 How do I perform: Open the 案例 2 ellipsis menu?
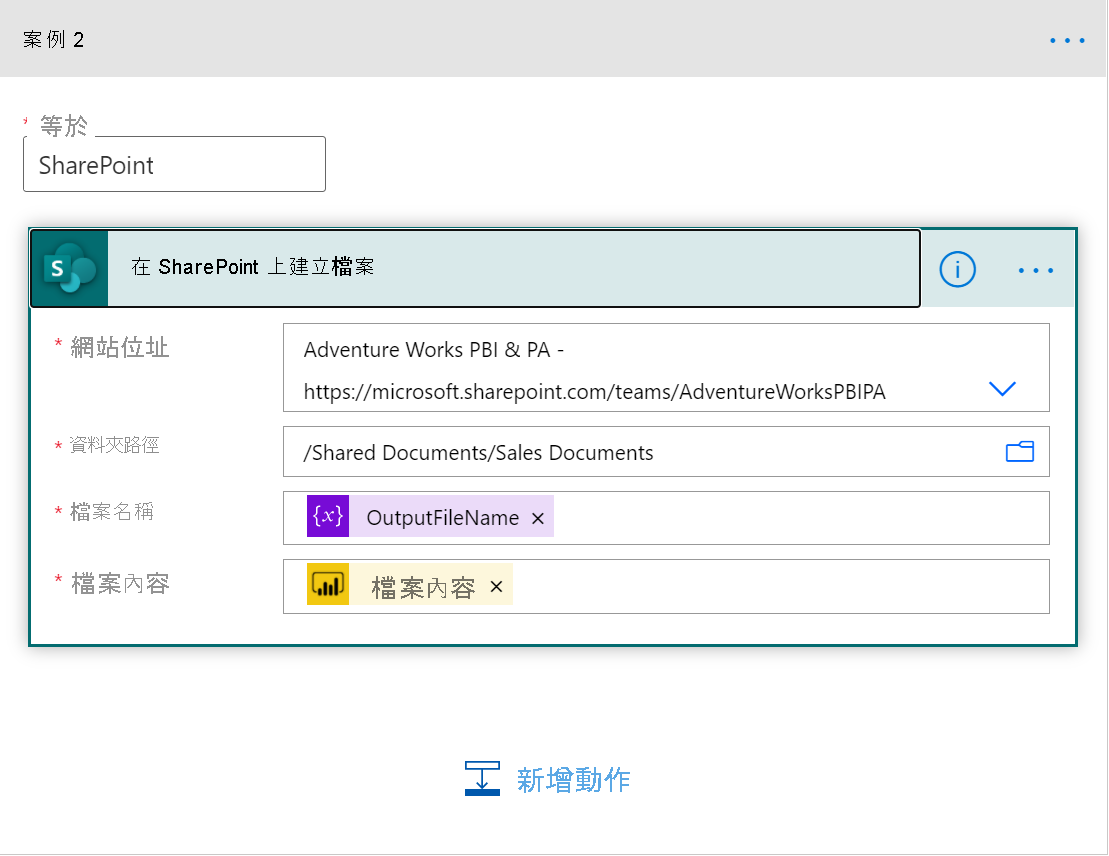click(x=1067, y=40)
